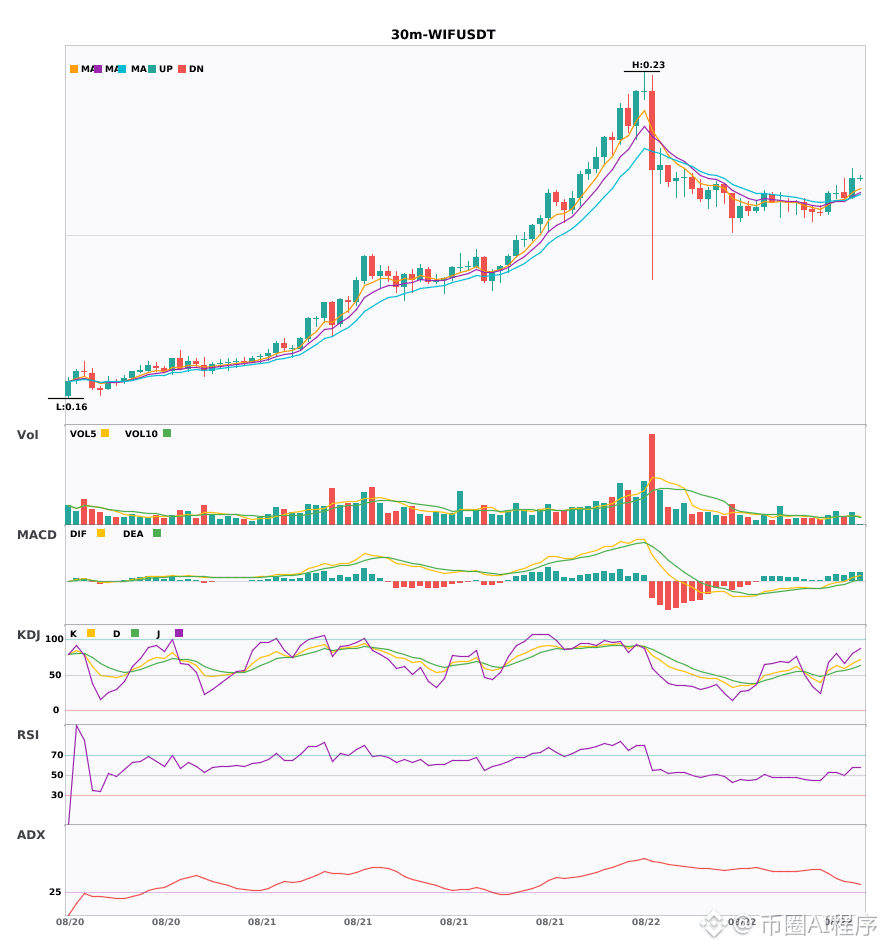Click the green VOL10 legend swatch
This screenshot has height=950, width=885.
tap(167, 433)
